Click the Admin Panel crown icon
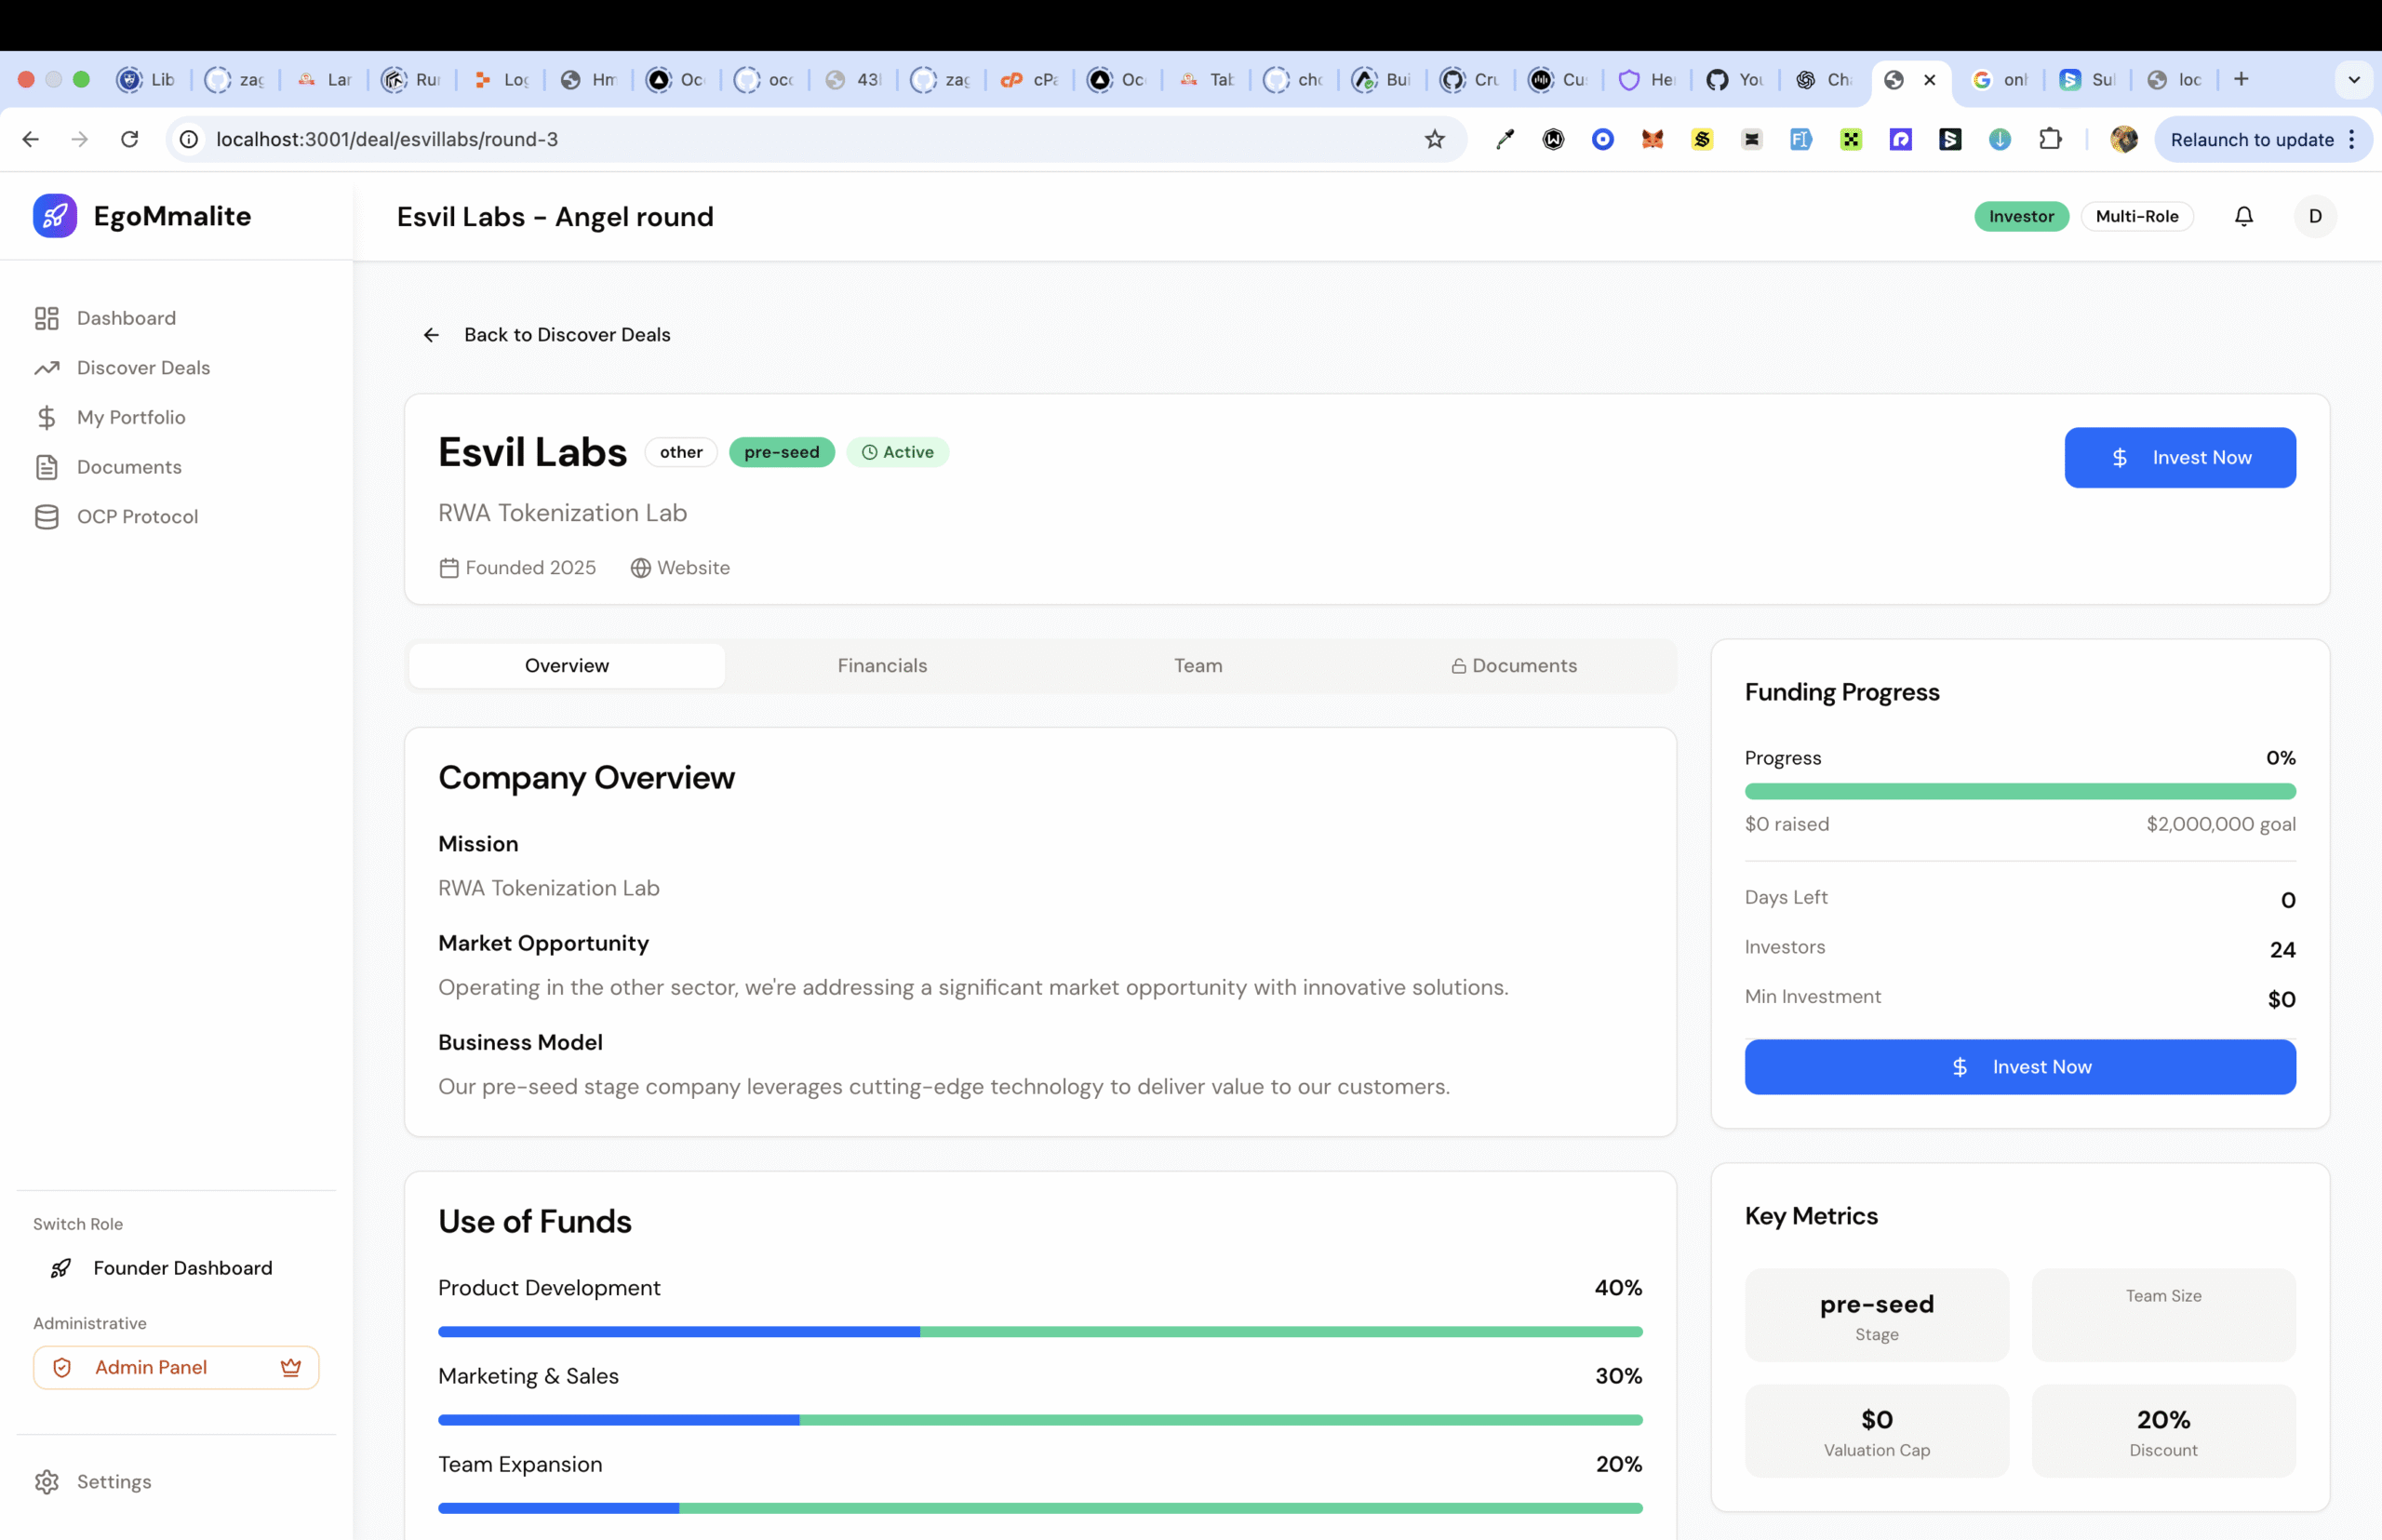The width and height of the screenshot is (2382, 1540). pos(291,1367)
